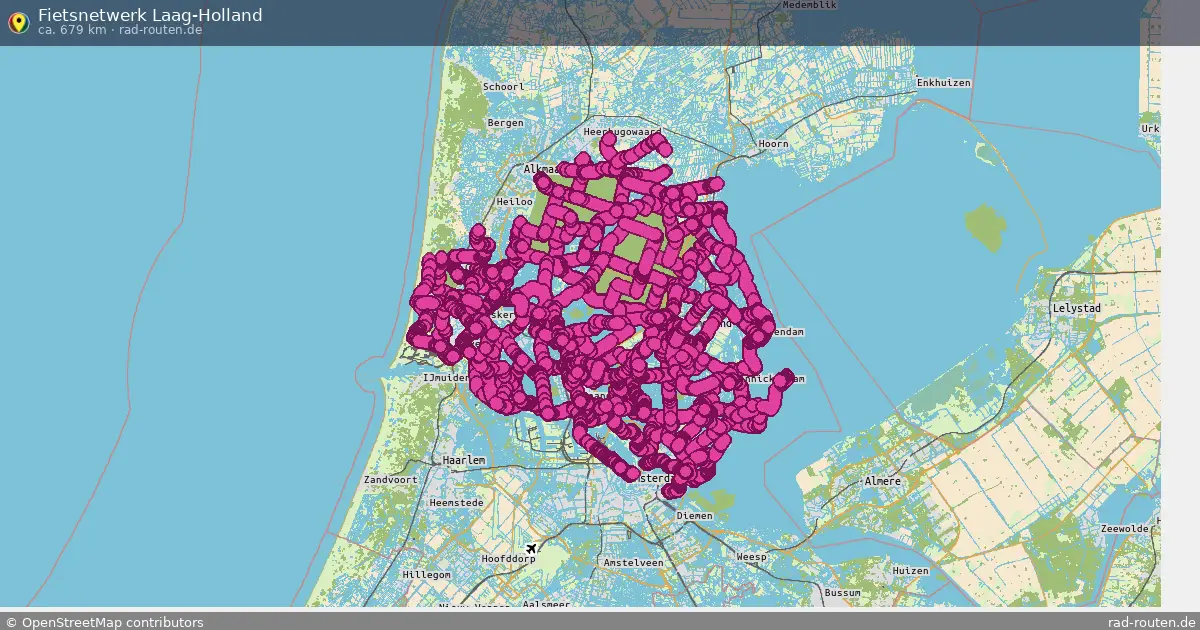Select the Schoorl map label

503,87
